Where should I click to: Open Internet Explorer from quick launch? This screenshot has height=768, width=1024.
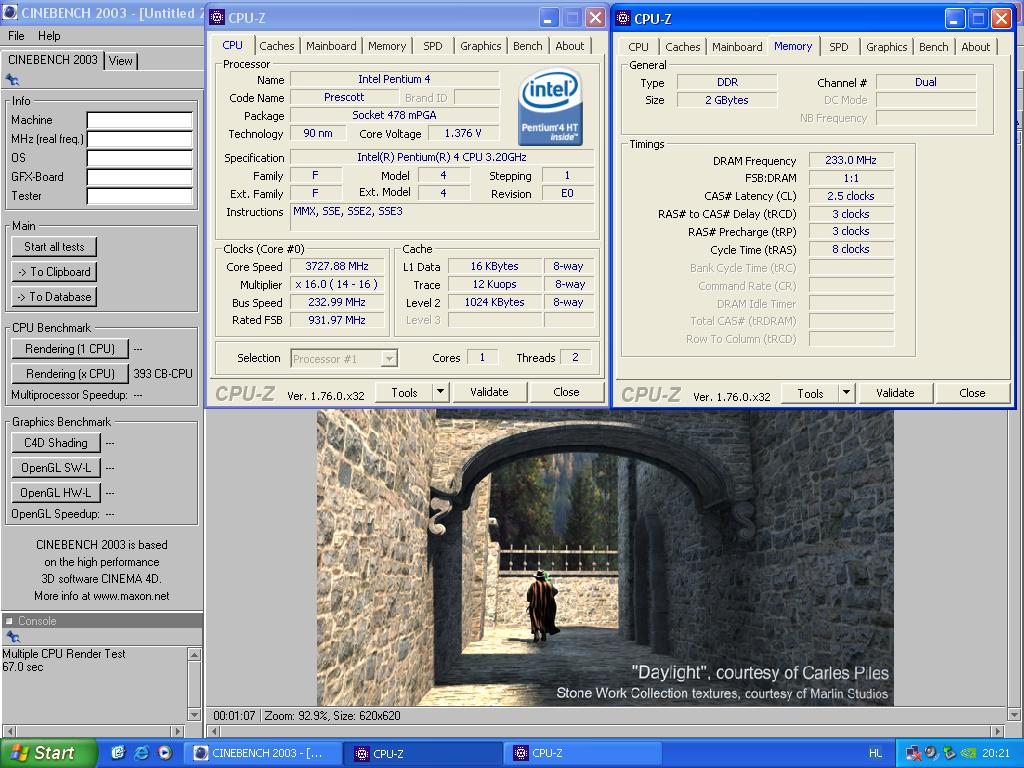pyautogui.click(x=141, y=753)
